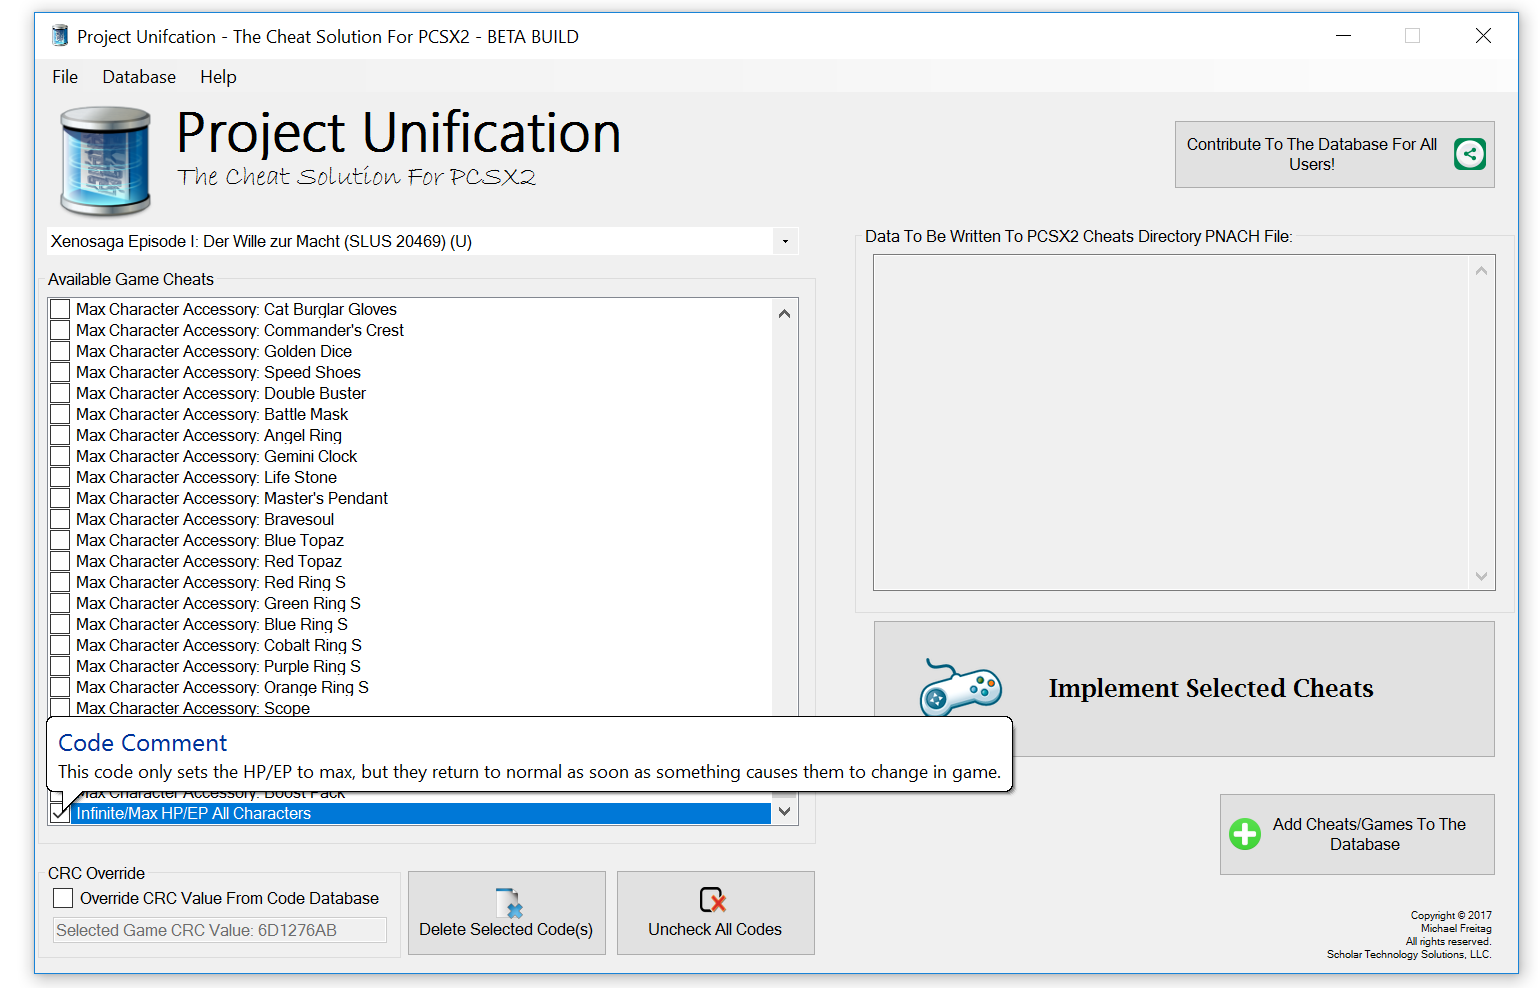Open the File menu
The image size is (1538, 988).
pyautogui.click(x=65, y=77)
